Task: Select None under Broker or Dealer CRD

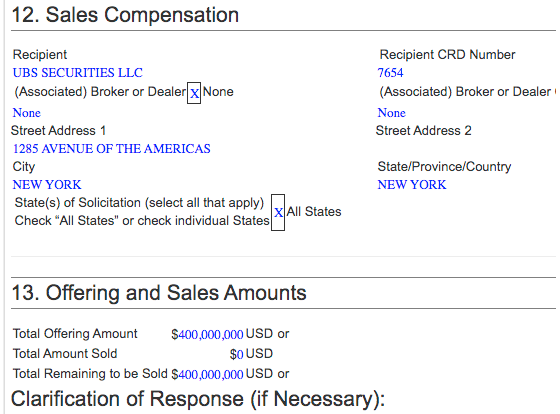Action: coord(392,113)
